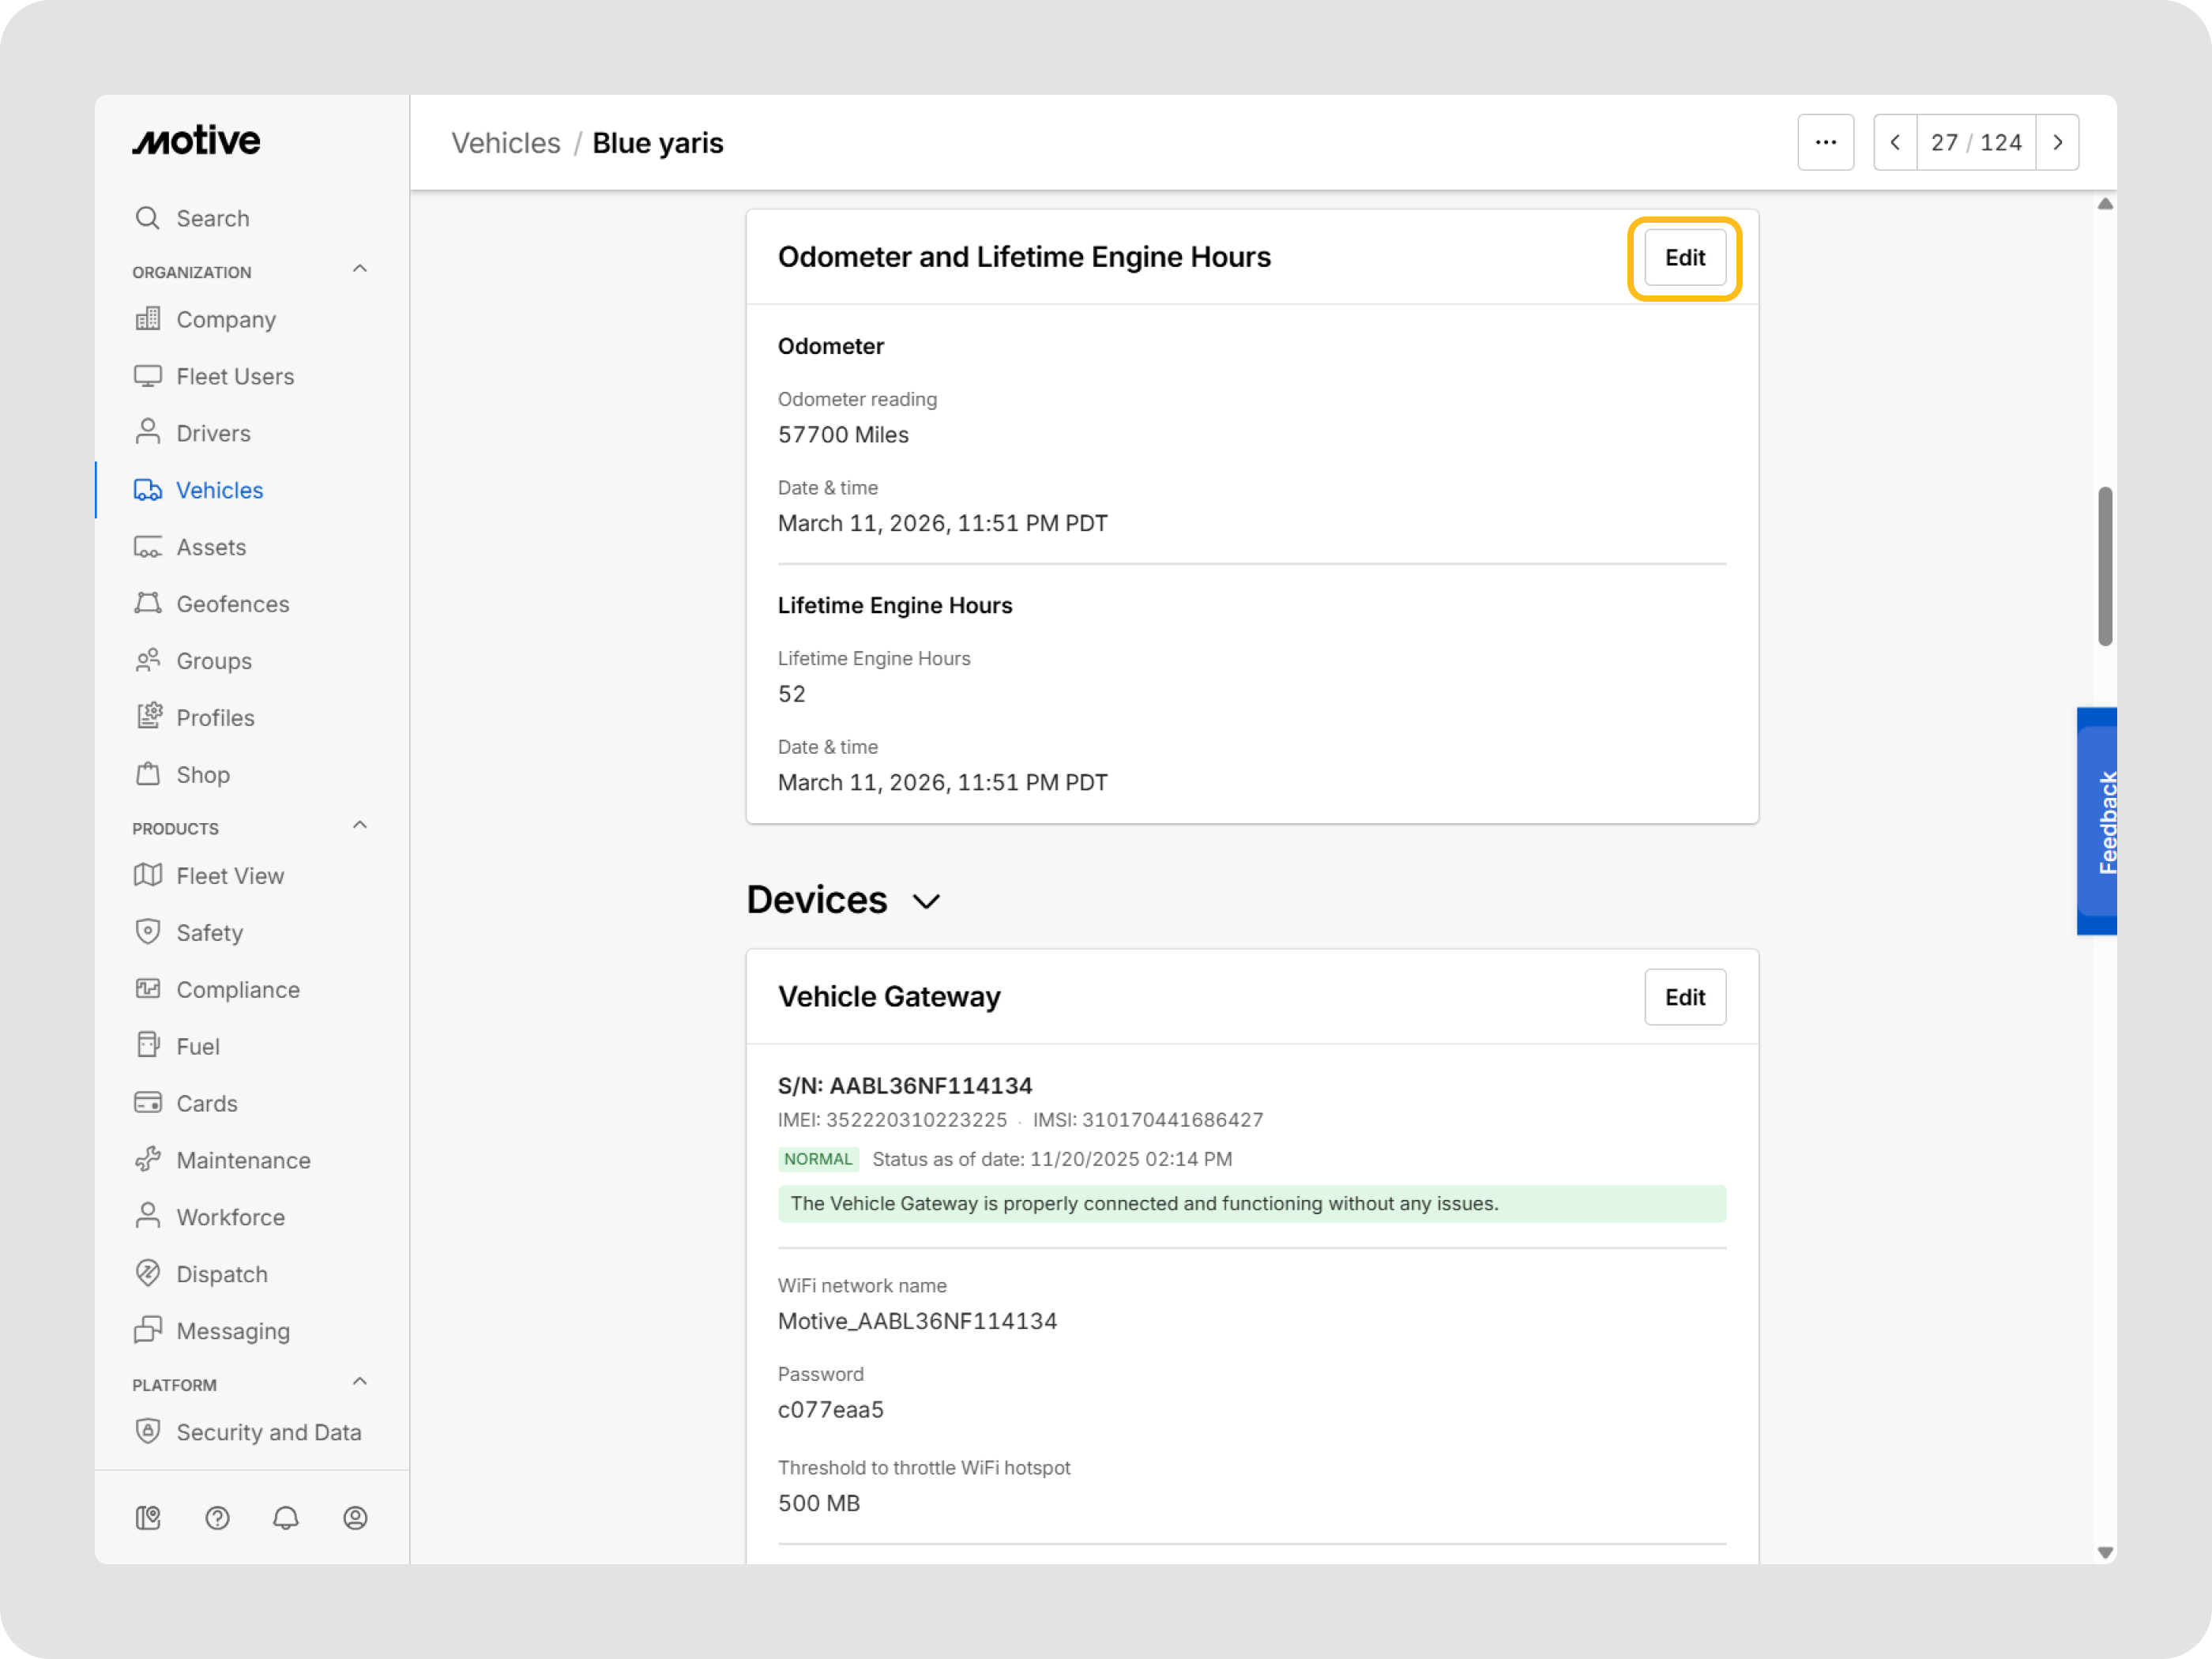Open Geofences from sidebar

pos(232,604)
